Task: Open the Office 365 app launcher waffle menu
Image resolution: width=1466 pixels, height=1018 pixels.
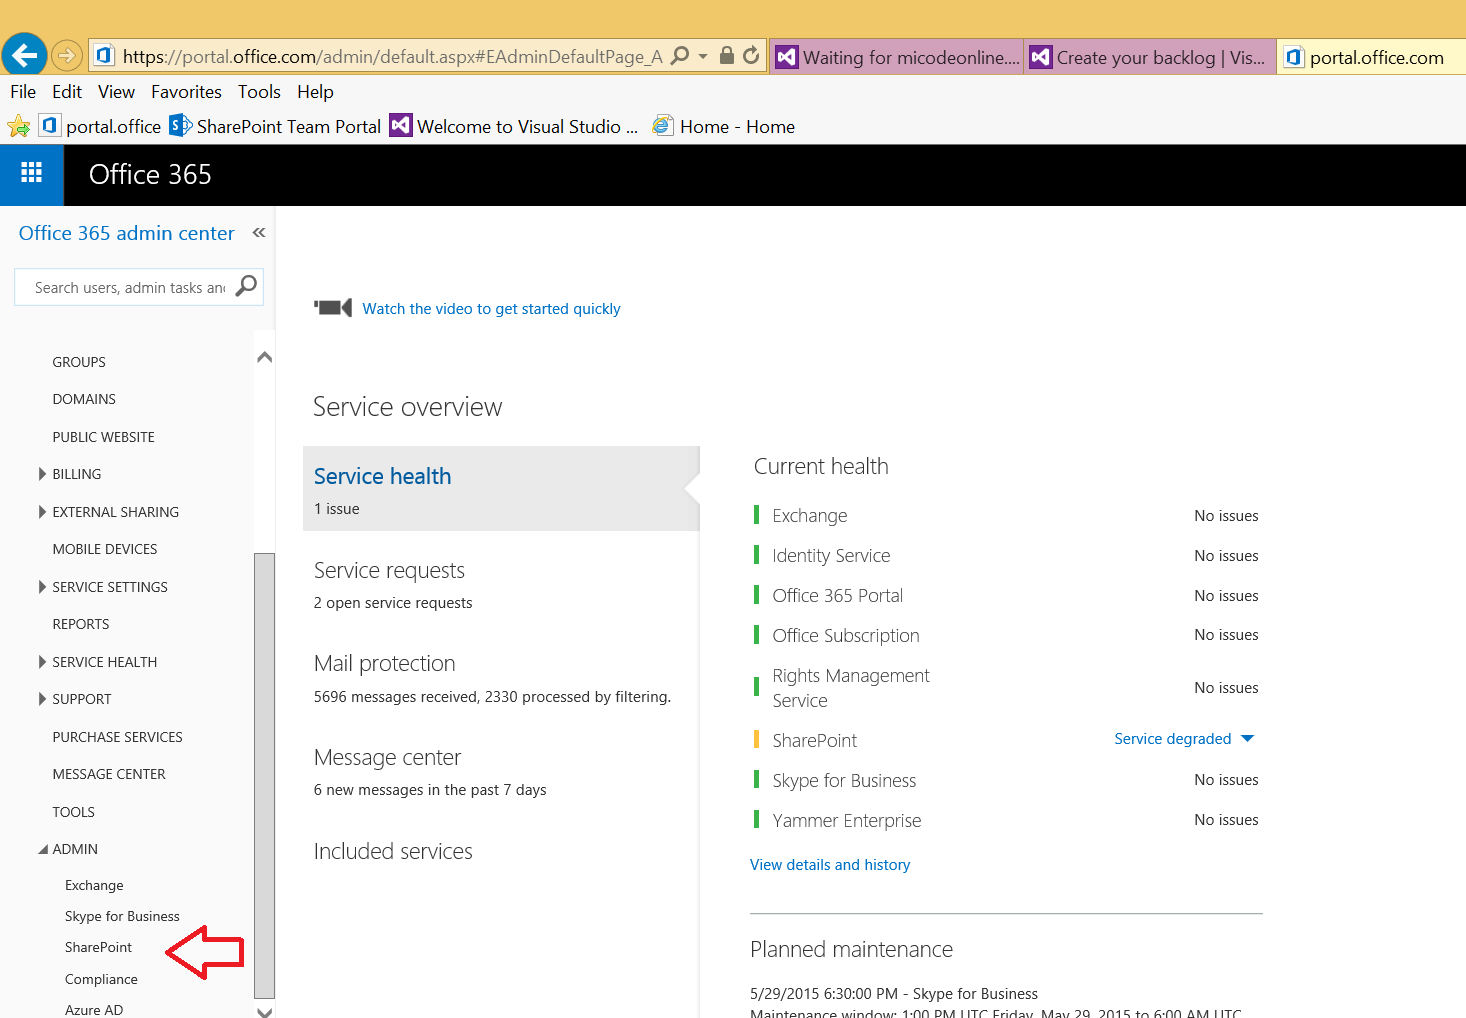Action: [x=32, y=174]
